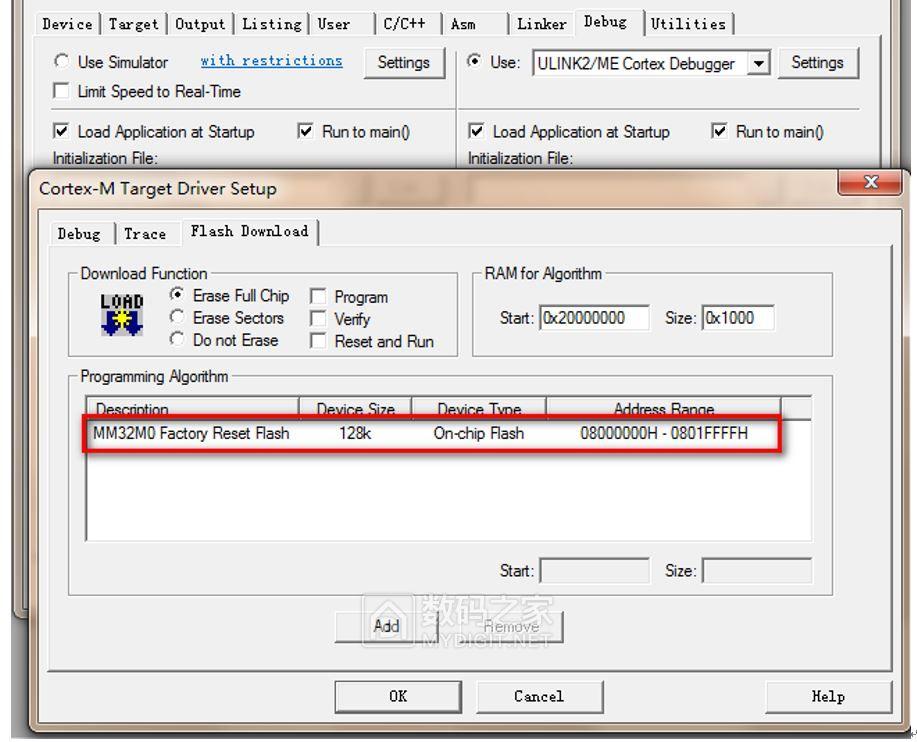Toggle simulator Run to main() checkbox
917x742 pixels.
[x=305, y=131]
